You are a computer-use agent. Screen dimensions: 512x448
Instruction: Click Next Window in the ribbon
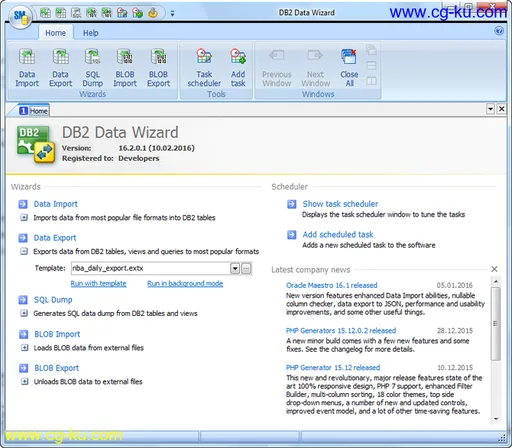315,68
